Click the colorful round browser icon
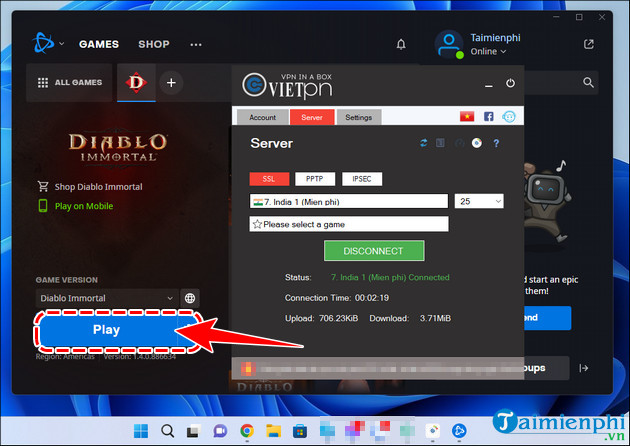 click(477, 143)
